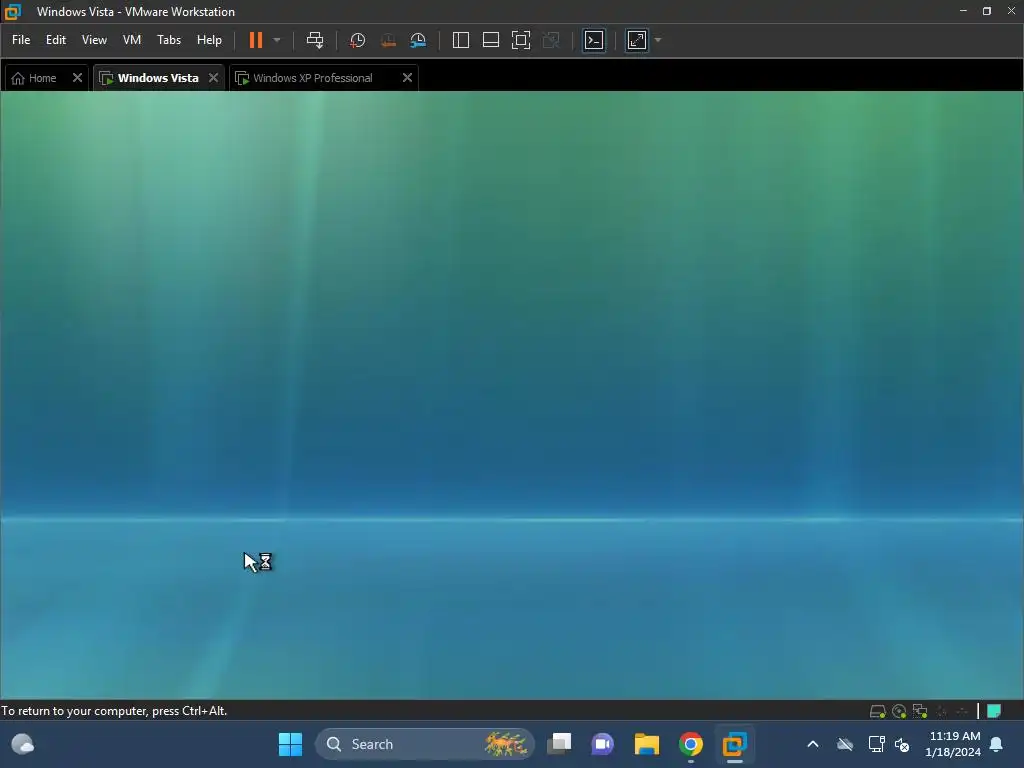Open the Help menu

(x=209, y=40)
